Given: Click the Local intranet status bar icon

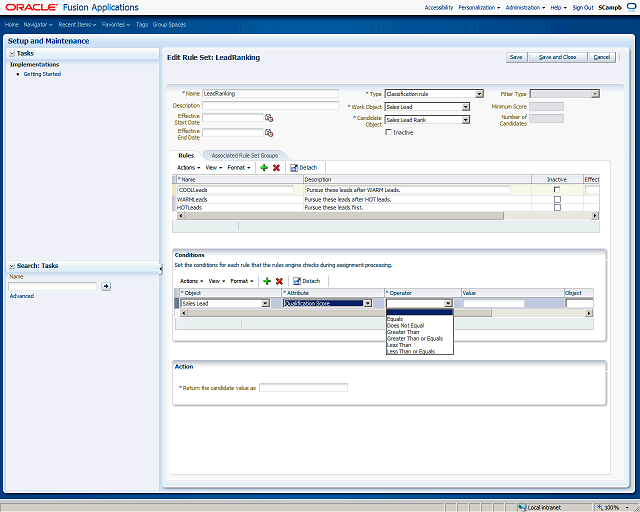Looking at the screenshot, I should coord(522,507).
